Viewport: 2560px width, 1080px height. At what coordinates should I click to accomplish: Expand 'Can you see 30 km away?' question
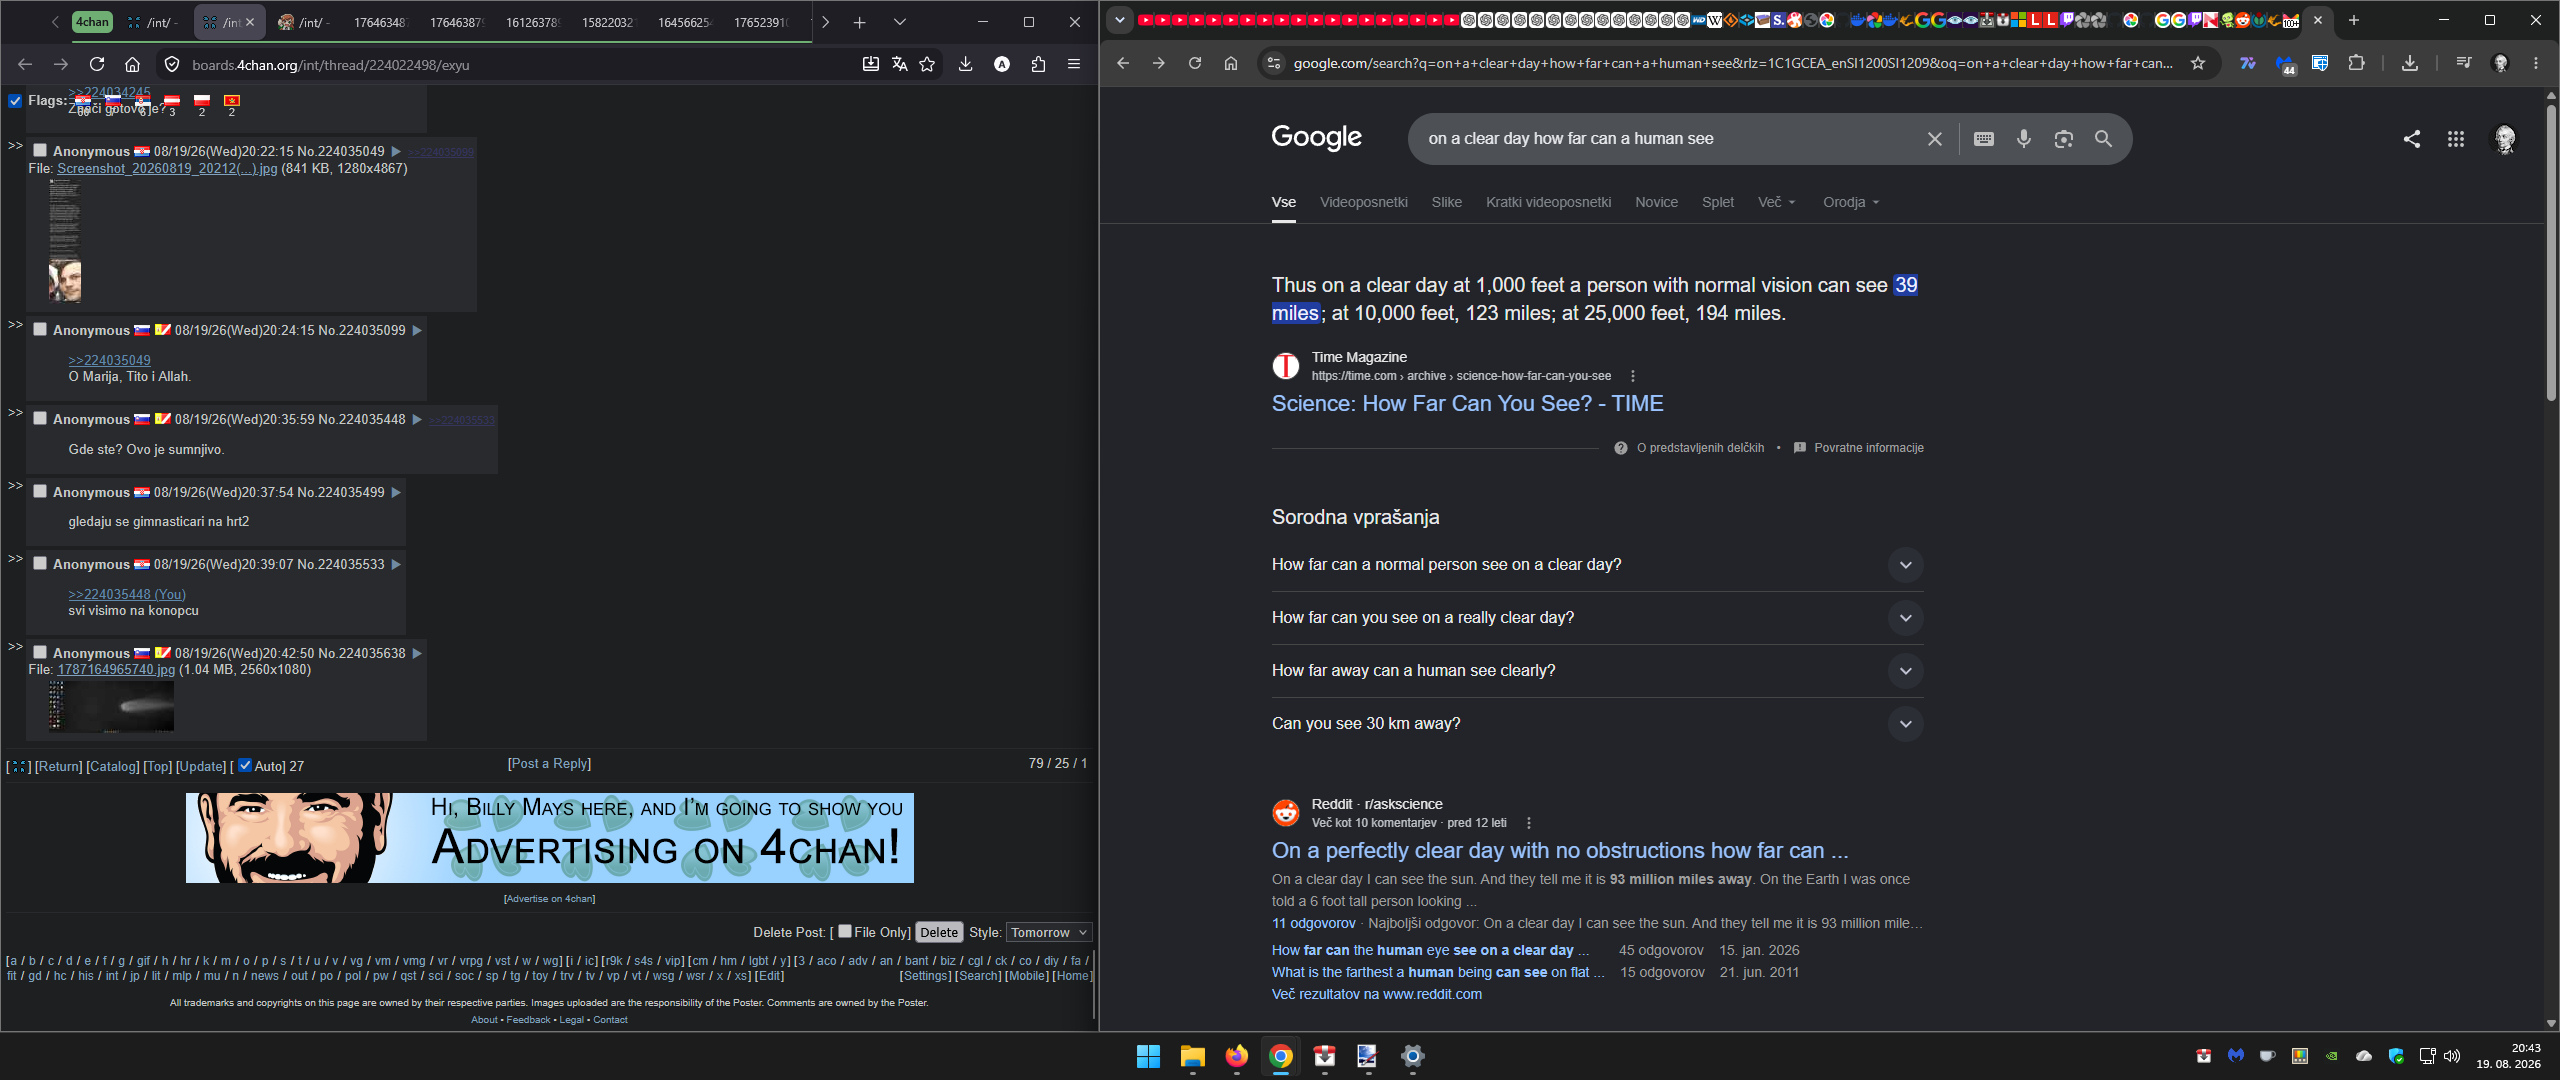[x=1598, y=724]
